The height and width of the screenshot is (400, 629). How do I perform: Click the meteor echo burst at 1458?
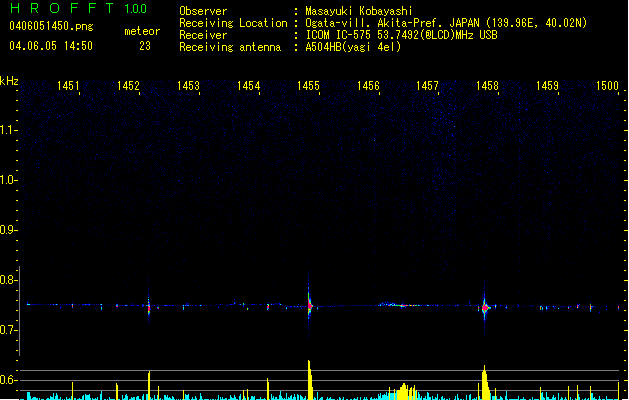(485, 308)
